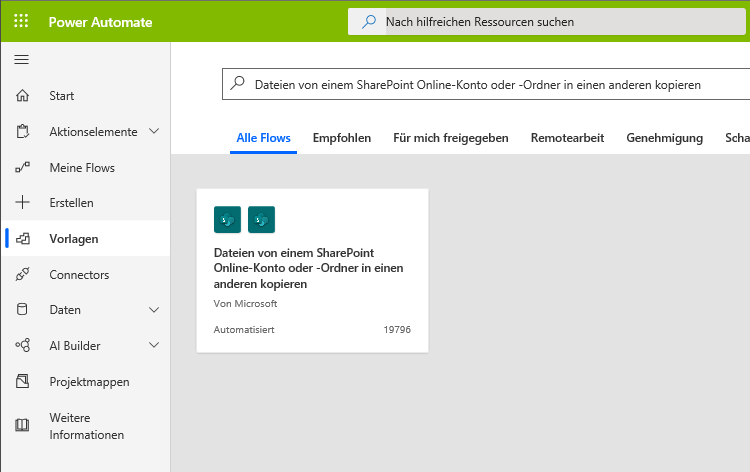Open the app launcher waffle icon
The width and height of the screenshot is (750, 472).
click(21, 21)
